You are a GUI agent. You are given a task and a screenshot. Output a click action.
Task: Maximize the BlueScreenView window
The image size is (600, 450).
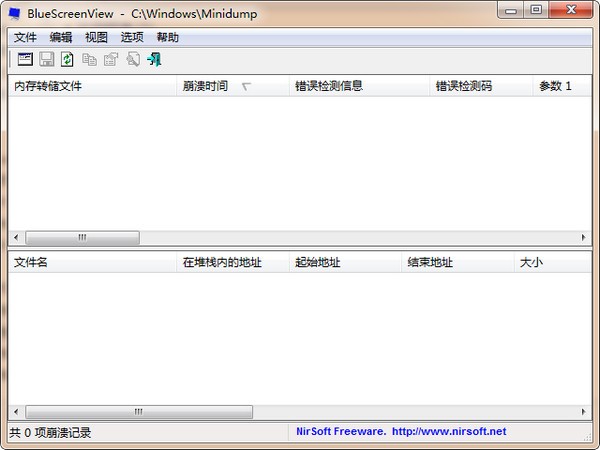pos(536,10)
